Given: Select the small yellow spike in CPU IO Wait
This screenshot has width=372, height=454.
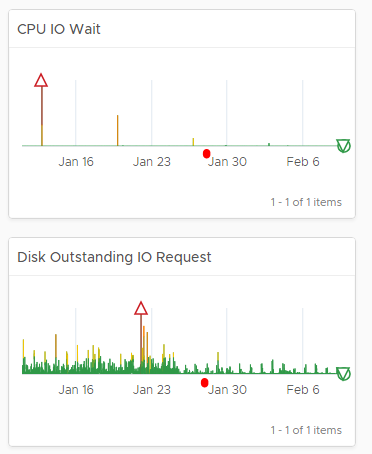Looking at the screenshot, I should (x=193, y=142).
